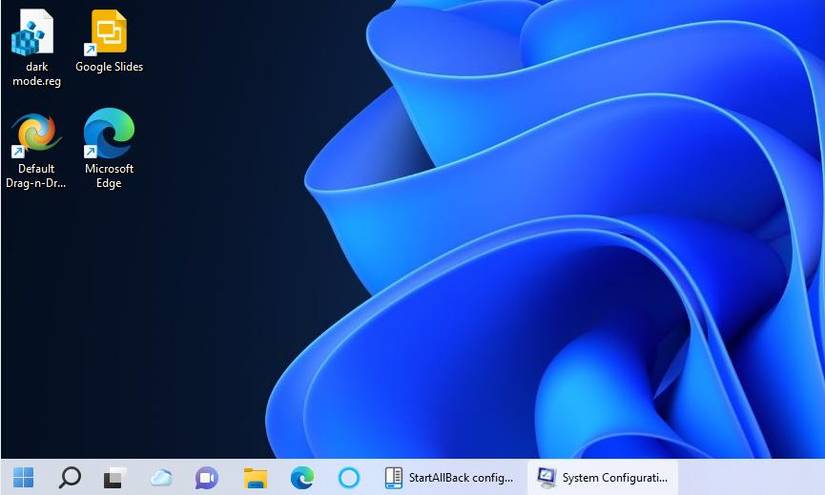Open Task View from the taskbar

[114, 478]
